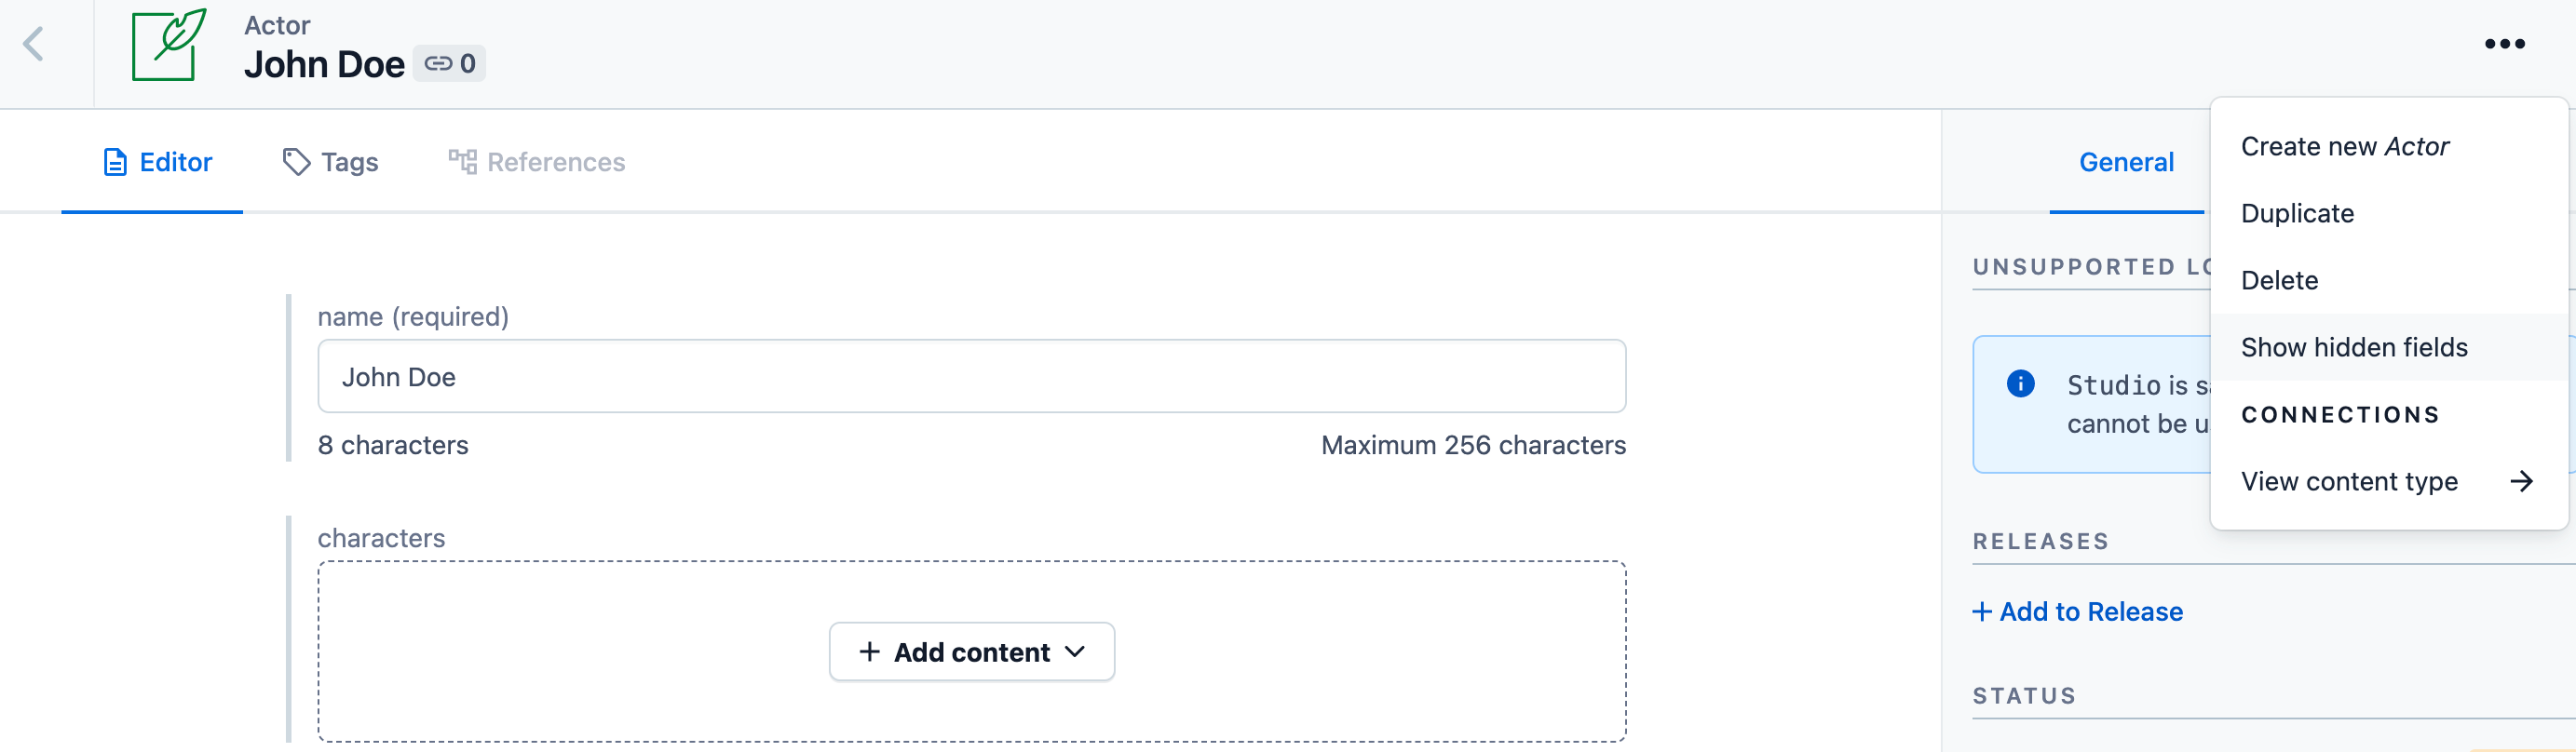
Task: Switch to the General sidebar tab
Action: 2126,162
